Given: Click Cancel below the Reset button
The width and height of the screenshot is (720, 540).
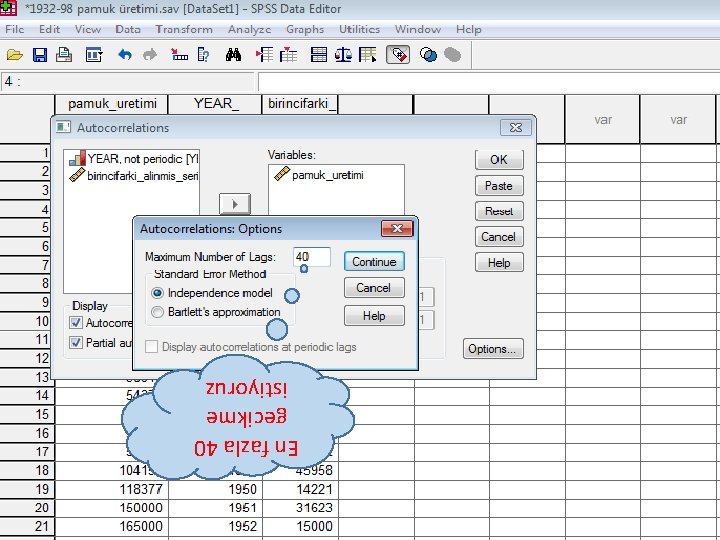Looking at the screenshot, I should pyautogui.click(x=499, y=237).
